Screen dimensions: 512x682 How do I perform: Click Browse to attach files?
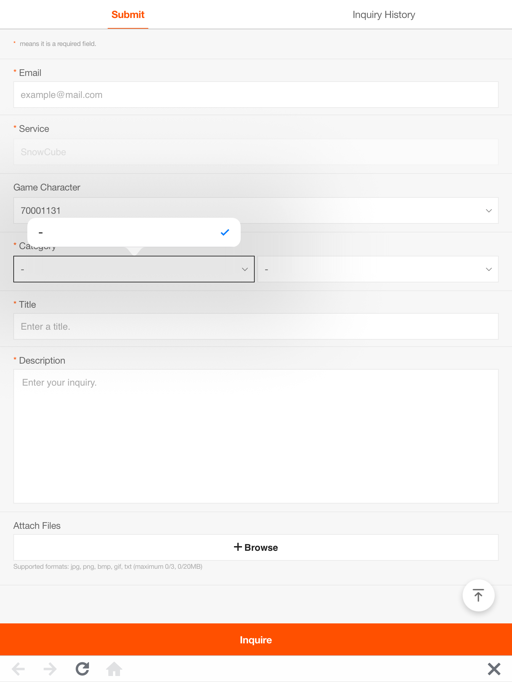point(256,548)
